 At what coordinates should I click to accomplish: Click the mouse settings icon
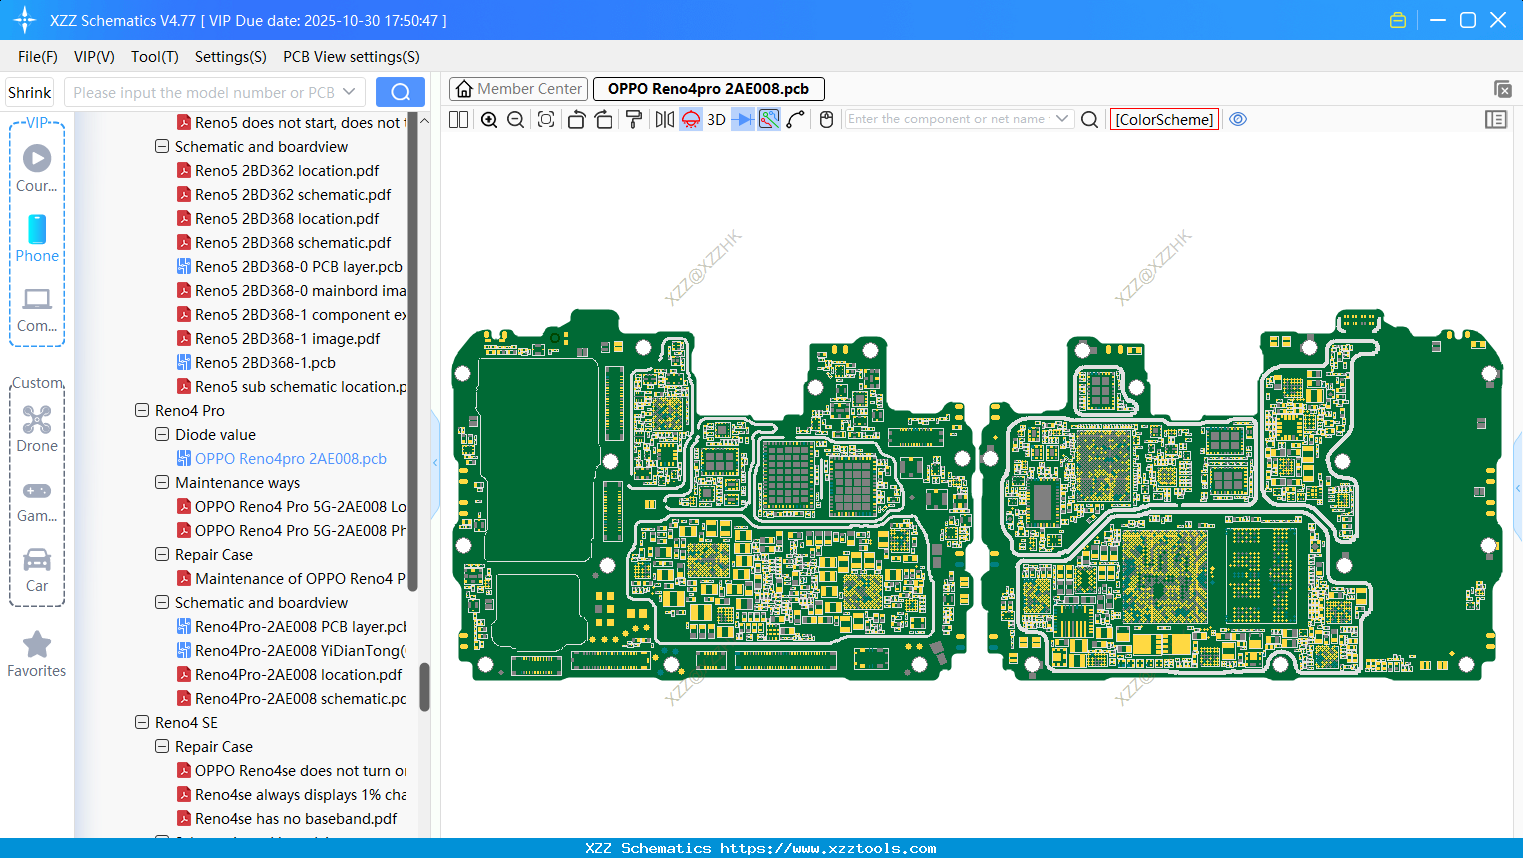[x=826, y=120]
